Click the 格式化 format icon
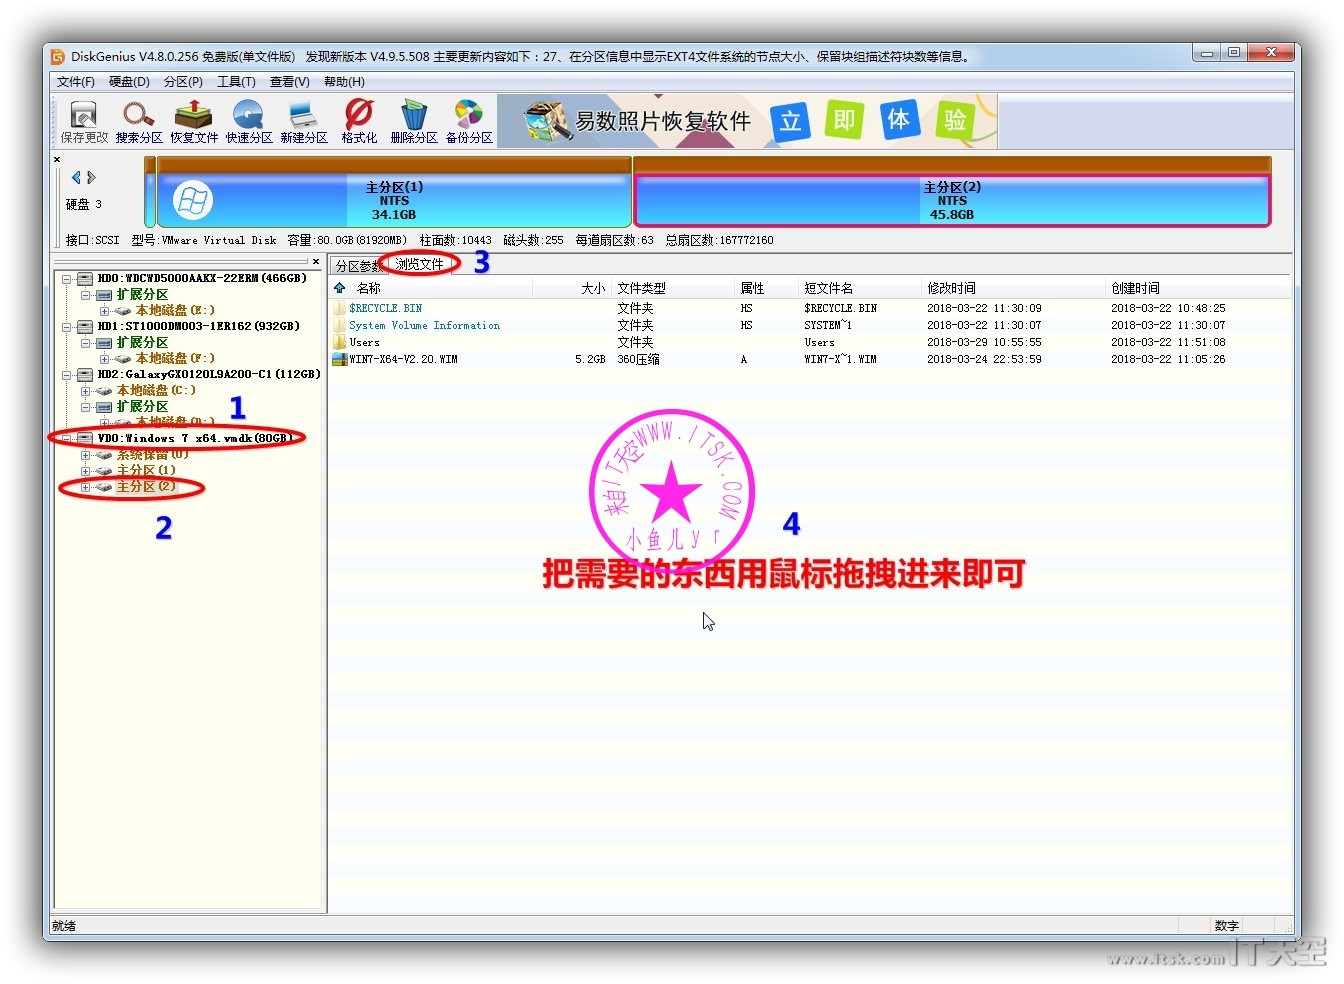1344x984 pixels. click(x=359, y=122)
